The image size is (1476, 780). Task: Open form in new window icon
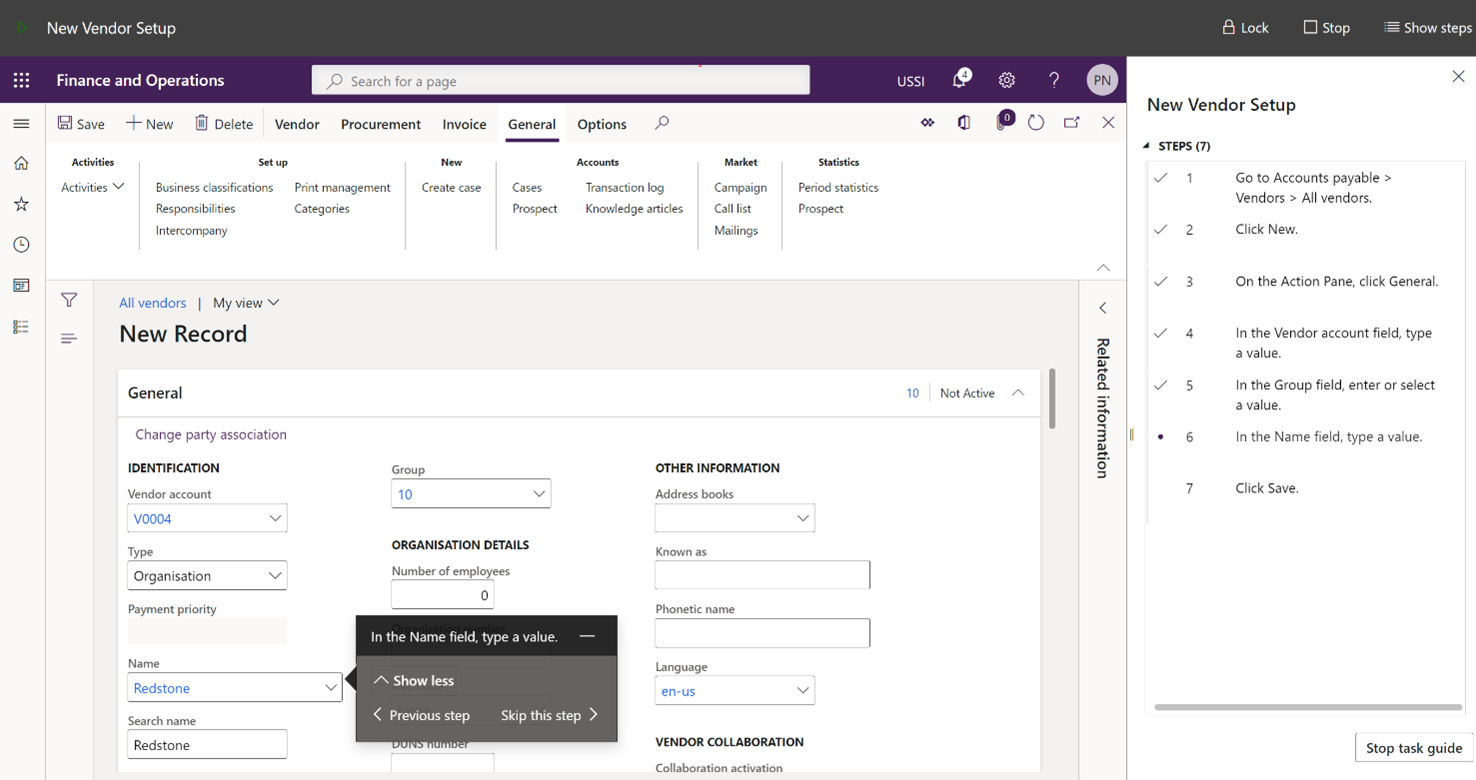[x=1072, y=123]
